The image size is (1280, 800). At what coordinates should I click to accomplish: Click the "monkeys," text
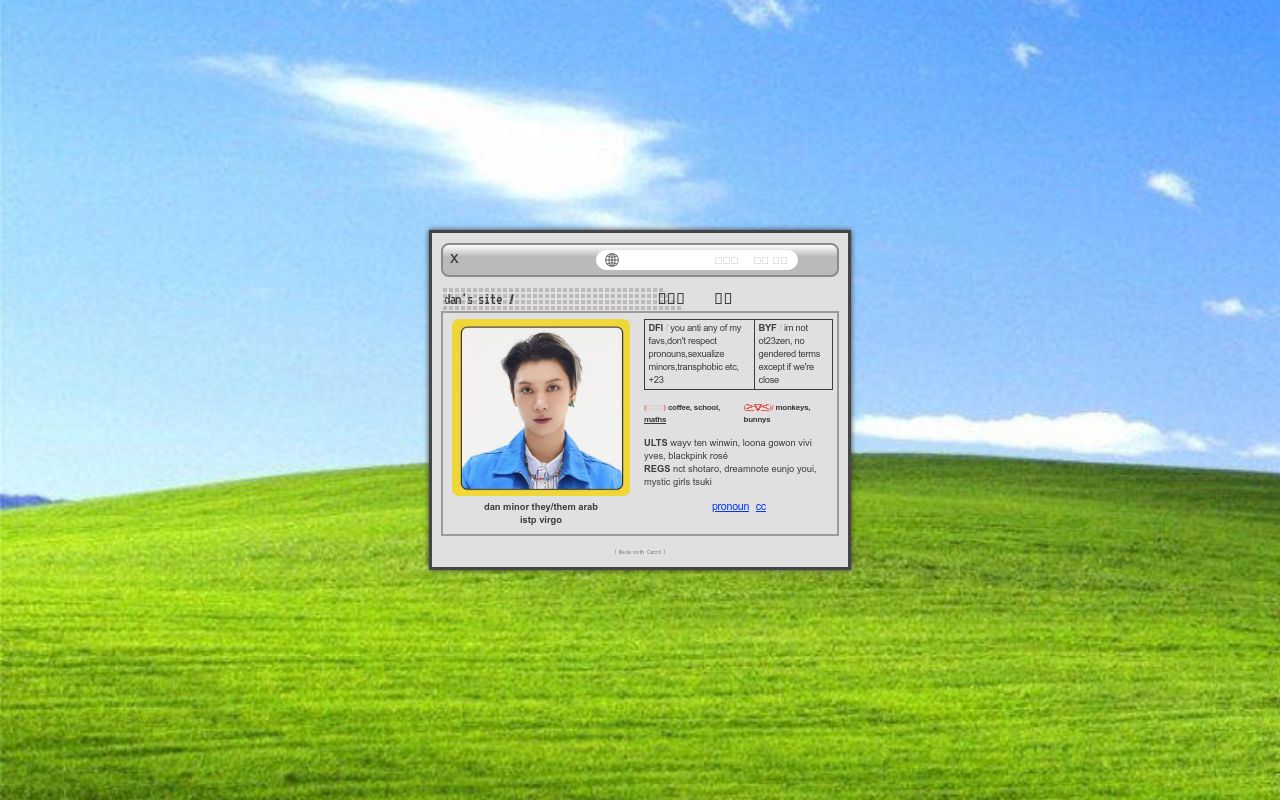(793, 408)
